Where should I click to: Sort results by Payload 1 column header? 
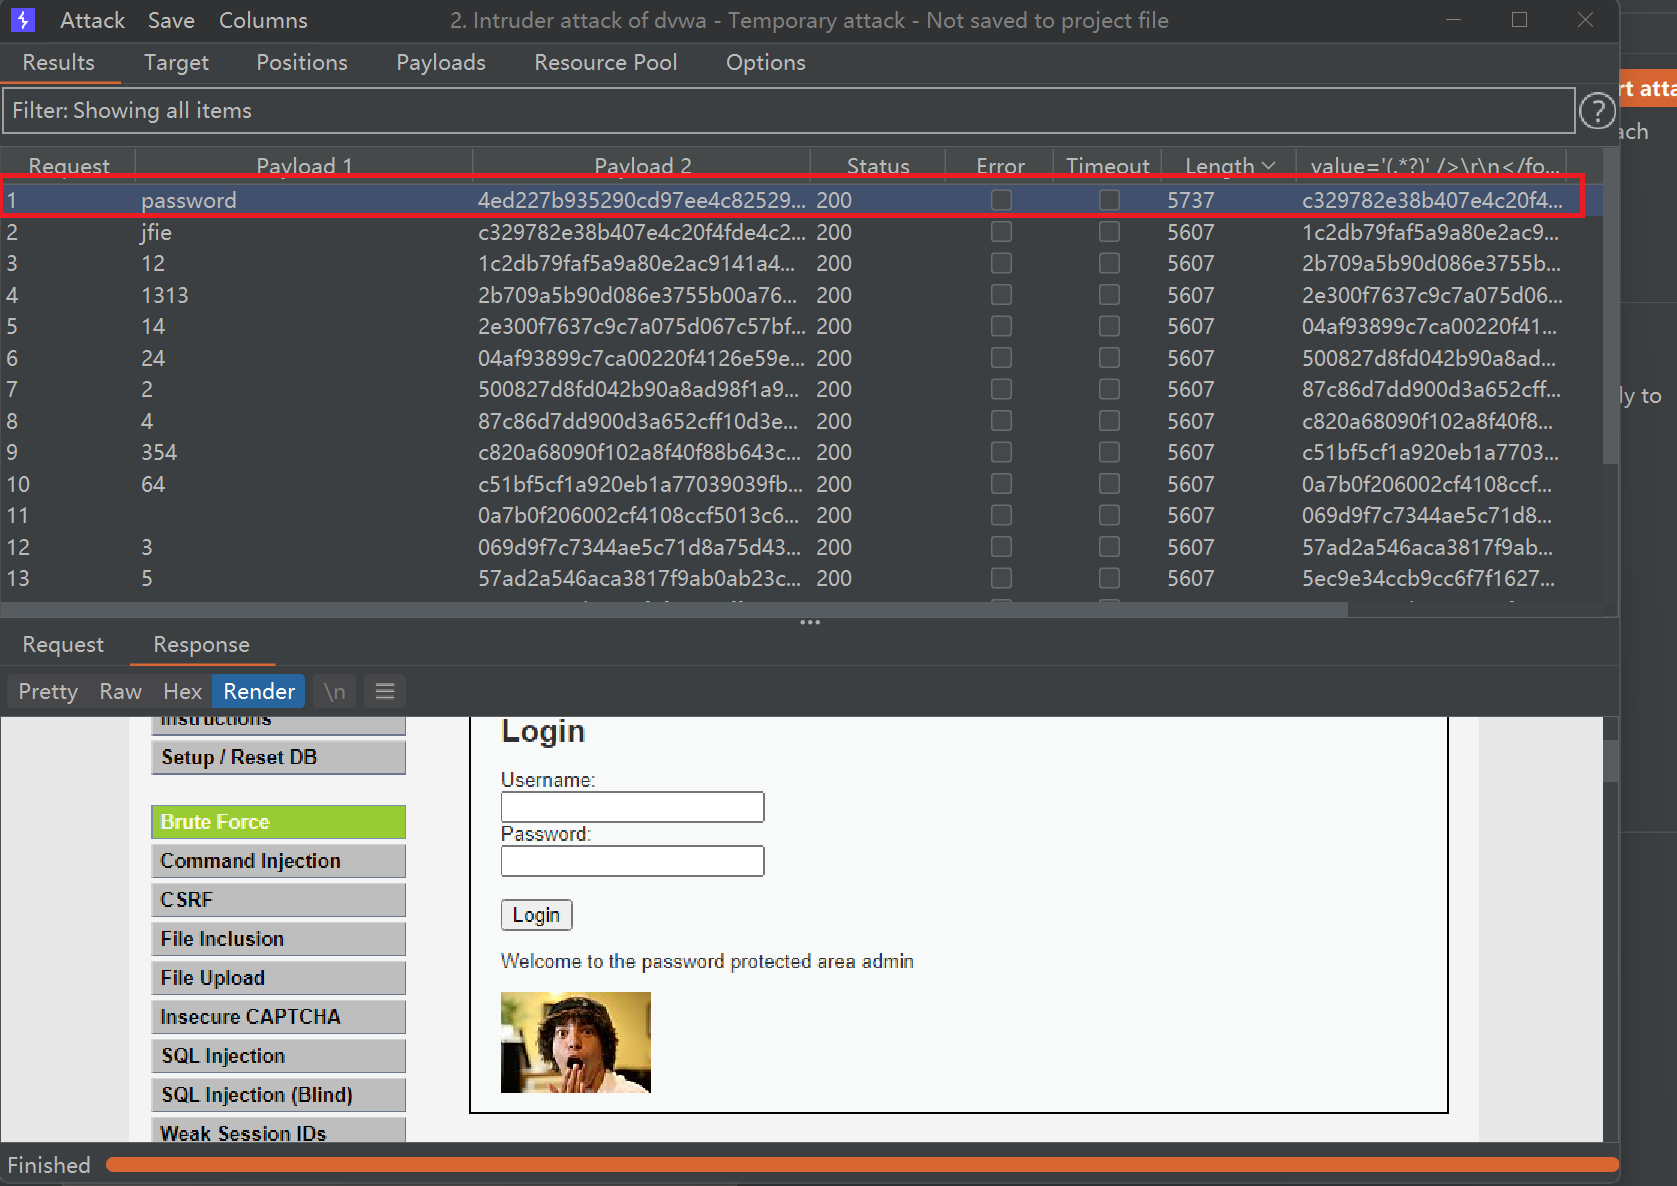304,166
